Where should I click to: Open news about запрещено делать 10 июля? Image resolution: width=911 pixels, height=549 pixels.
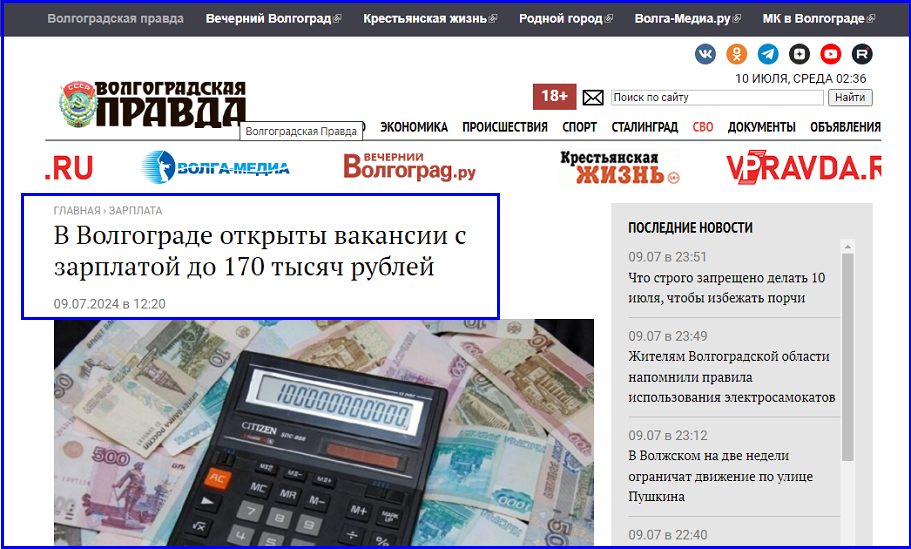(x=726, y=288)
